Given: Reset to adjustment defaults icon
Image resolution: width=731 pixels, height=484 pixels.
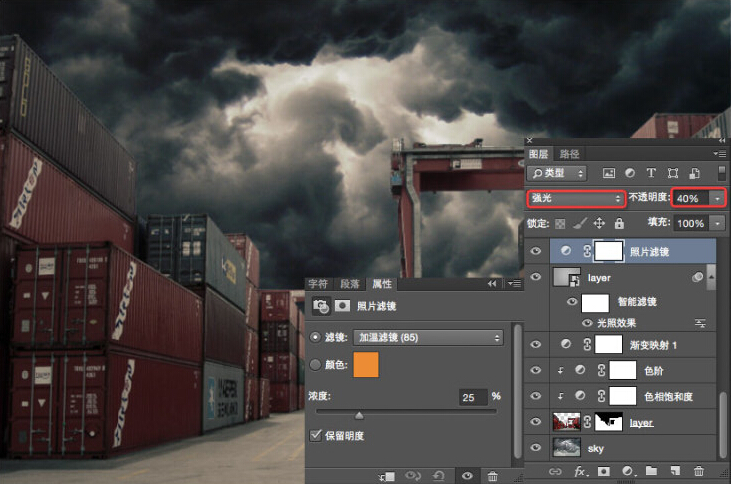Looking at the screenshot, I should click(x=438, y=476).
